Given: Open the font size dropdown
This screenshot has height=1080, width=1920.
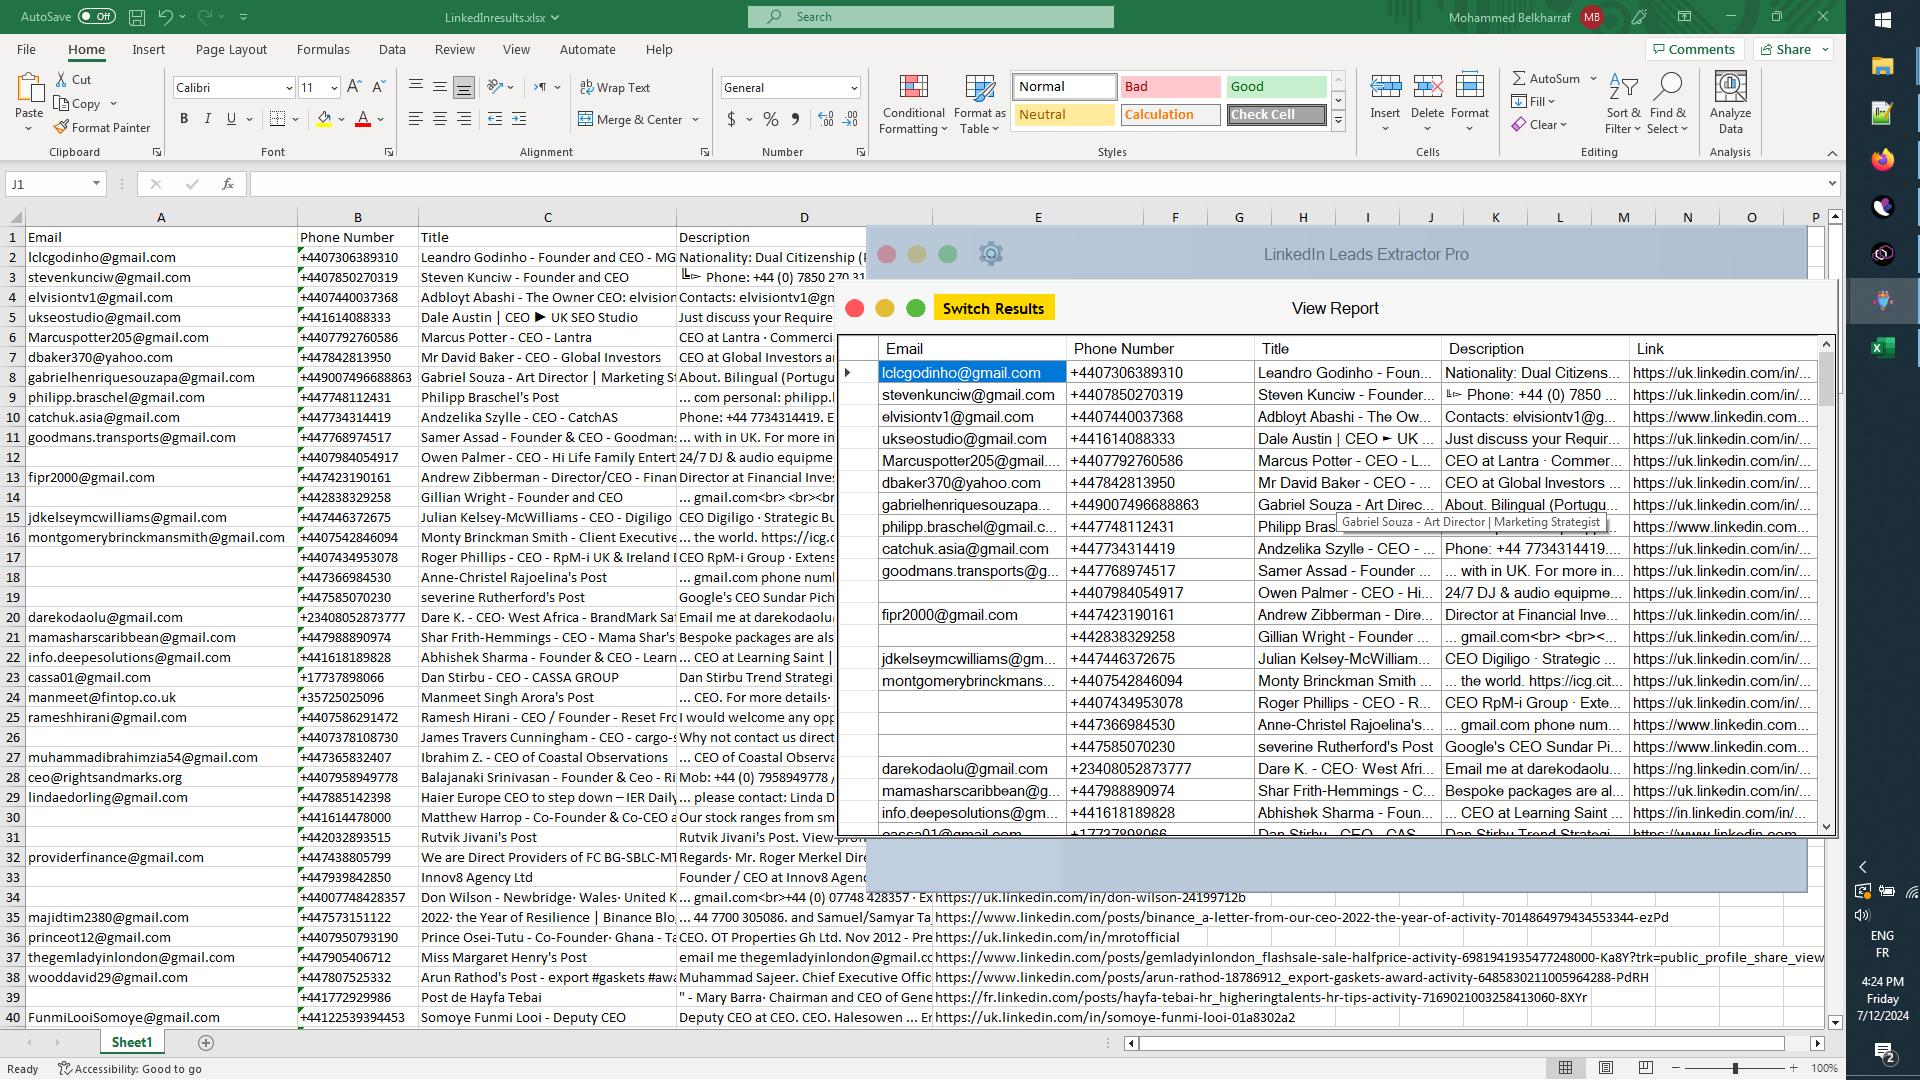Looking at the screenshot, I should tap(334, 88).
